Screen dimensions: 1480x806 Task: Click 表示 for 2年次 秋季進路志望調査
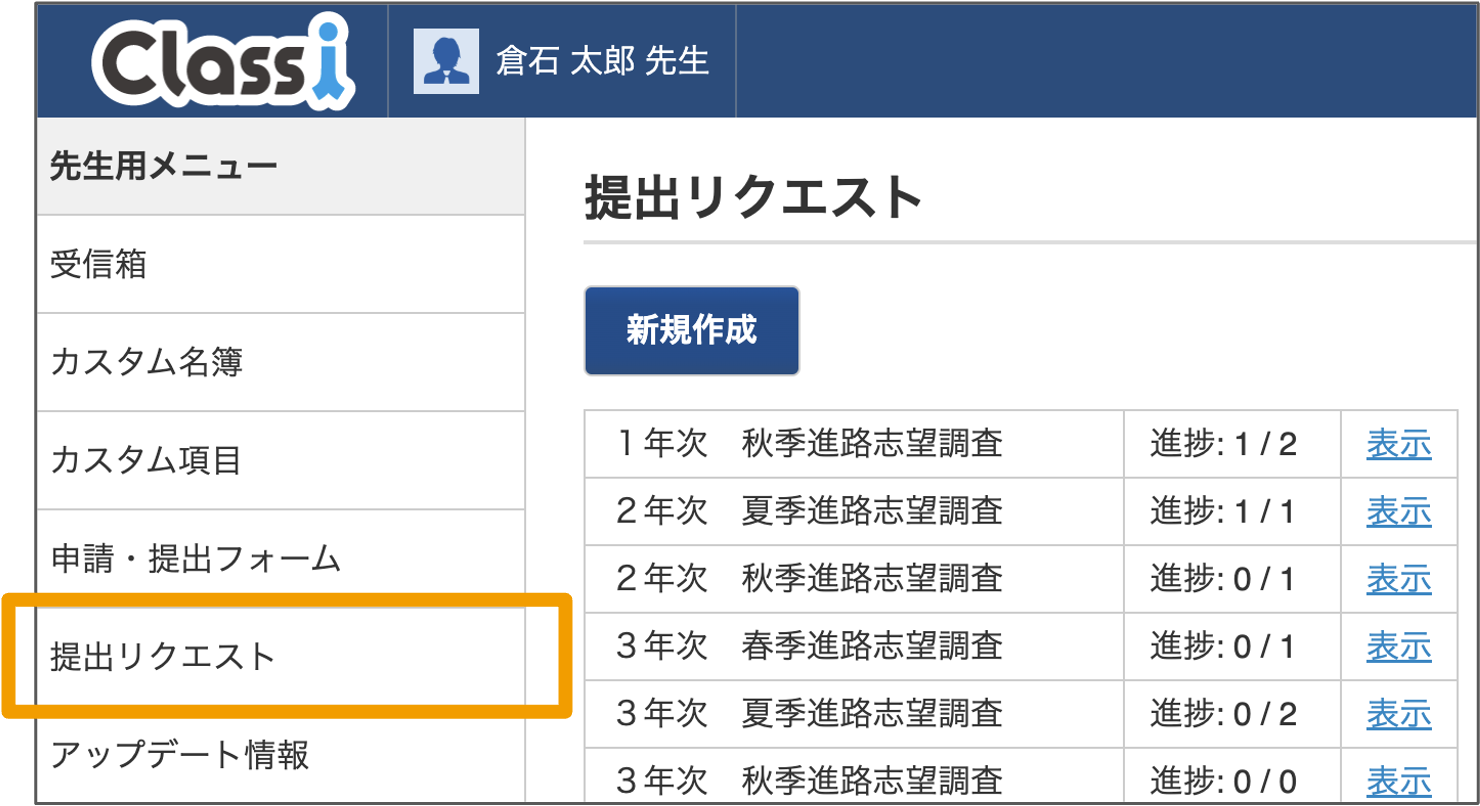(1398, 578)
